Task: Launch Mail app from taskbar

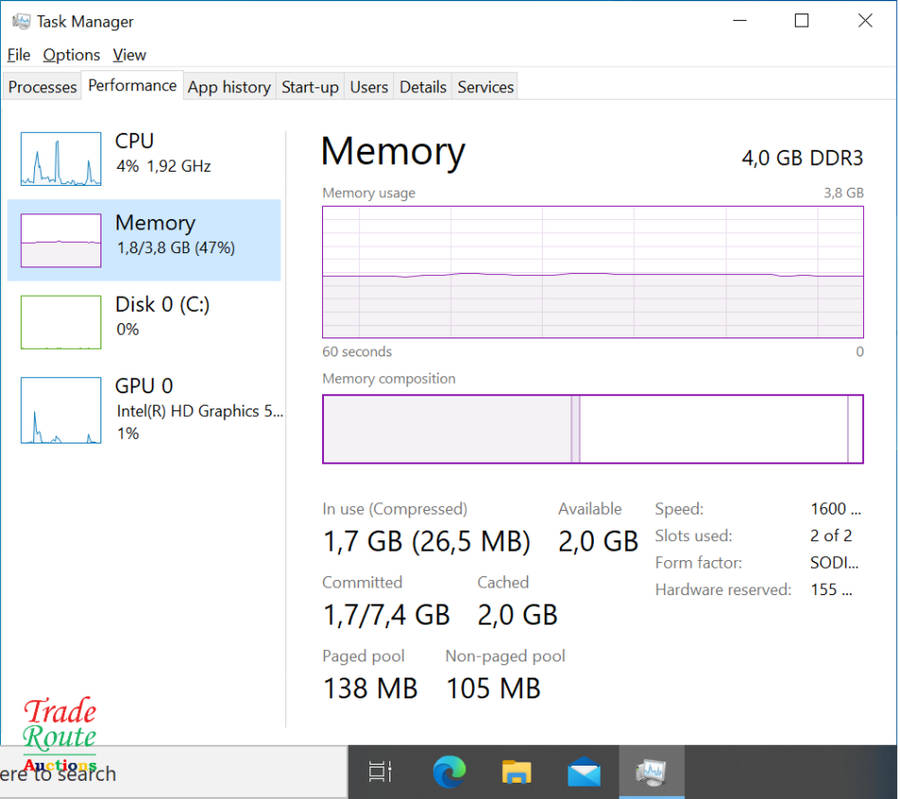Action: tap(584, 772)
